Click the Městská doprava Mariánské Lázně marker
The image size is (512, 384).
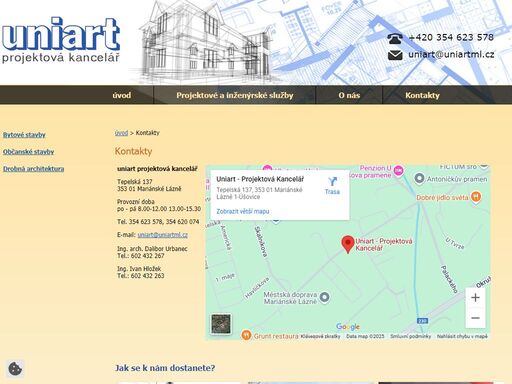324,297
